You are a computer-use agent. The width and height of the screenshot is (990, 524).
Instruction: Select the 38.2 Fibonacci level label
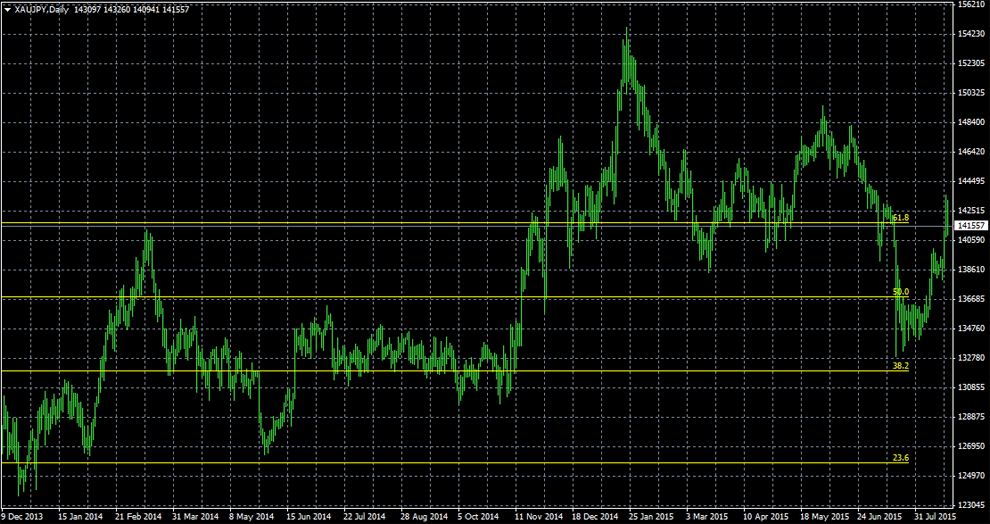[900, 366]
